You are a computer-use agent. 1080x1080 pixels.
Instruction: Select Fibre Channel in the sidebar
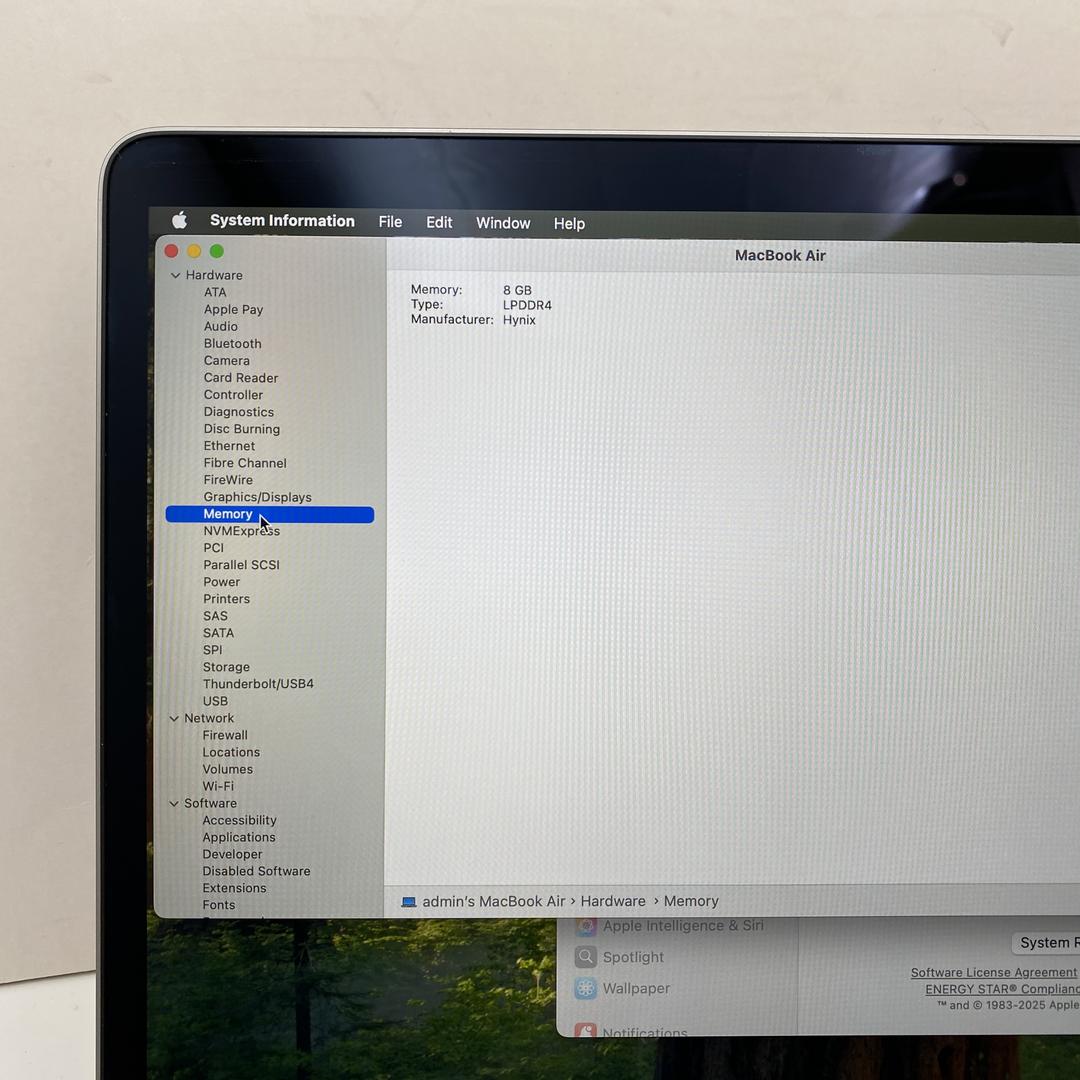point(245,463)
